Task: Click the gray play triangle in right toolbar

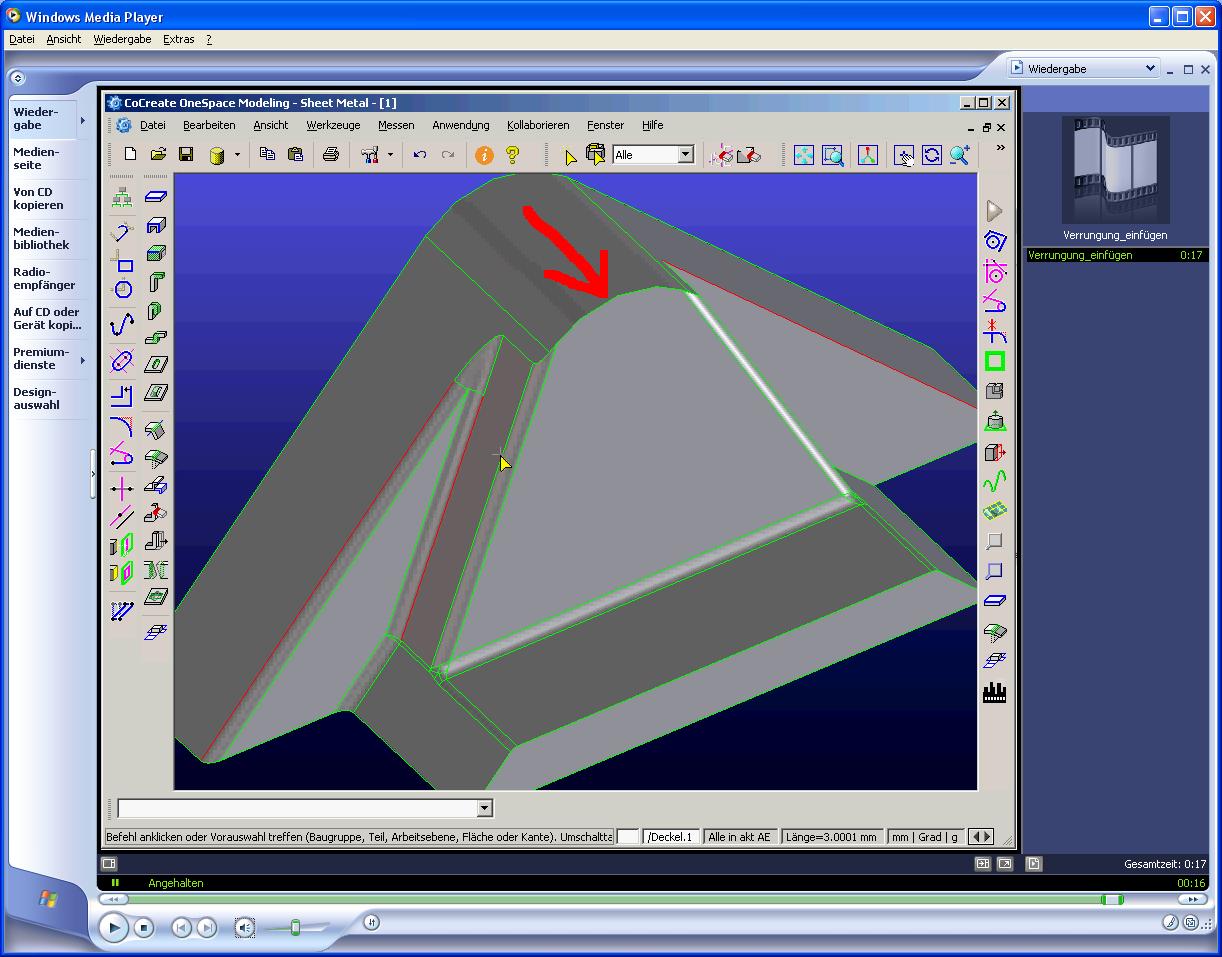Action: point(994,211)
